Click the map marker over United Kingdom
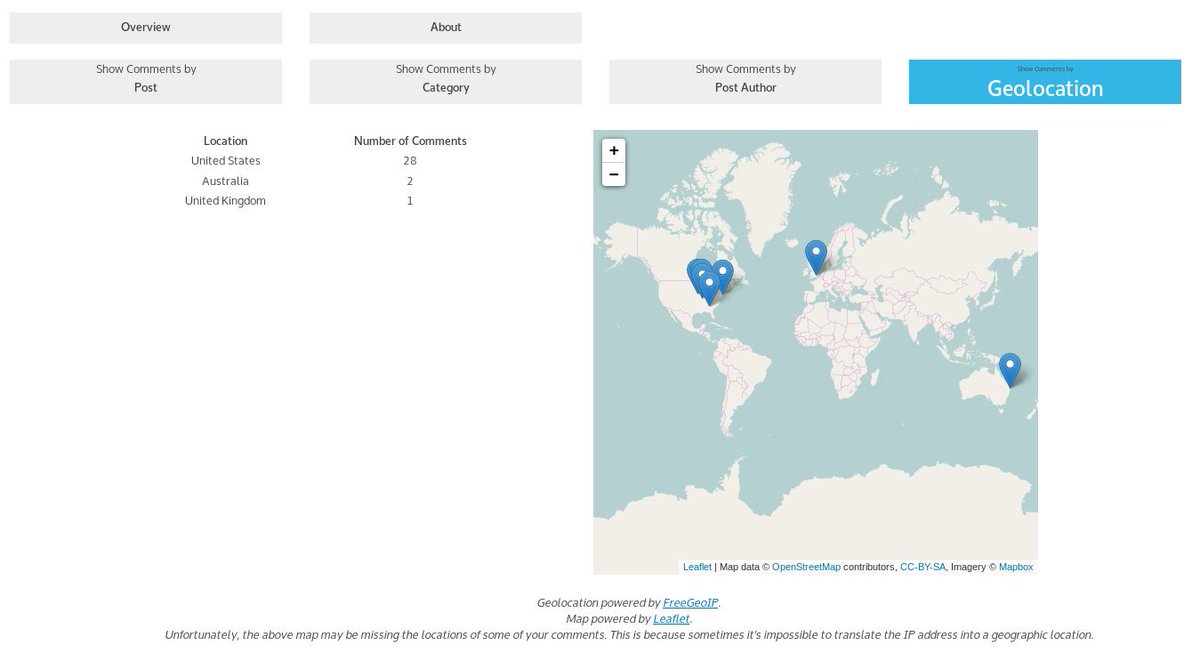The width and height of the screenshot is (1200, 661). pyautogui.click(x=816, y=257)
